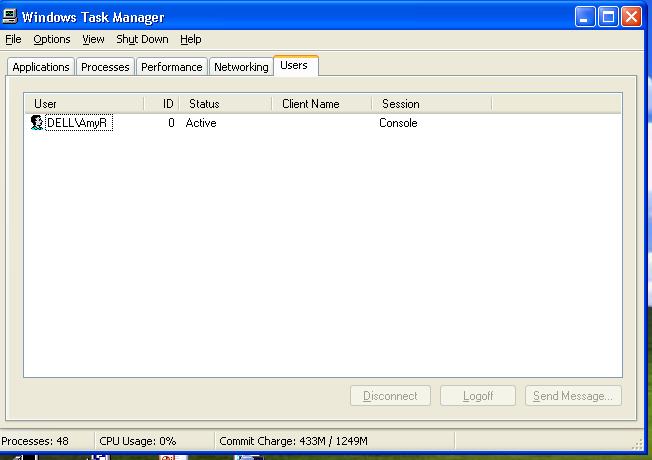Sort by the Status column header
Viewport: 652px width, 460px height.
225,104
